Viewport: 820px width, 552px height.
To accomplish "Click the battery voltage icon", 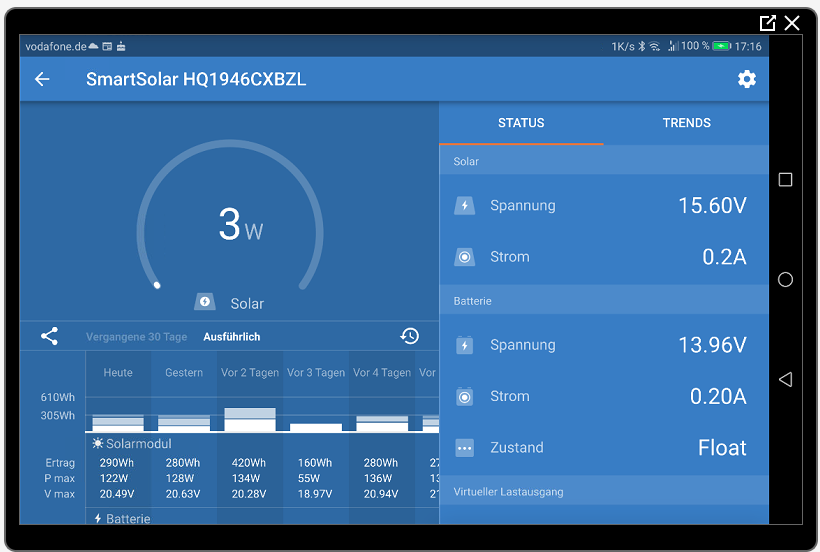I will pos(464,345).
